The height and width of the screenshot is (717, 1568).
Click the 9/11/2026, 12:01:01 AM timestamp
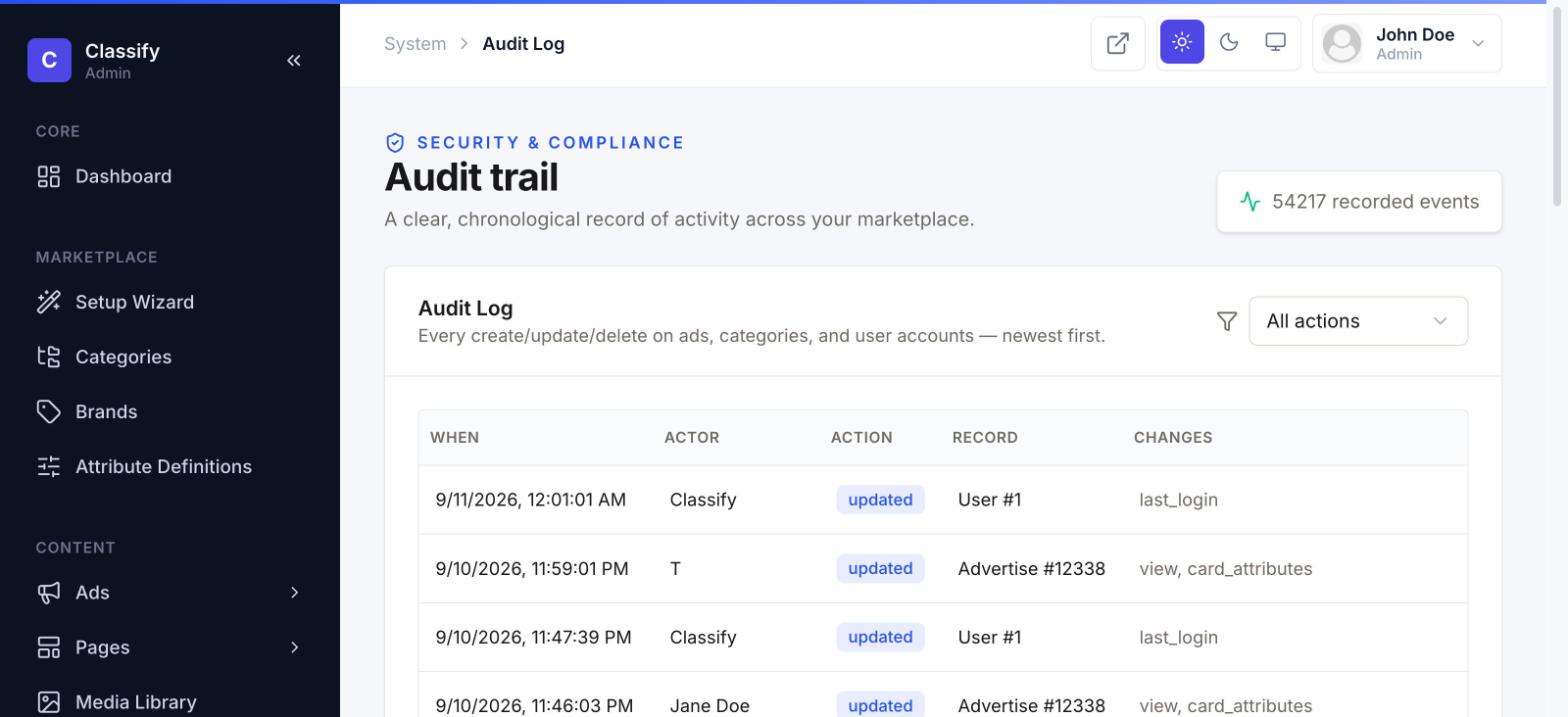(x=531, y=500)
